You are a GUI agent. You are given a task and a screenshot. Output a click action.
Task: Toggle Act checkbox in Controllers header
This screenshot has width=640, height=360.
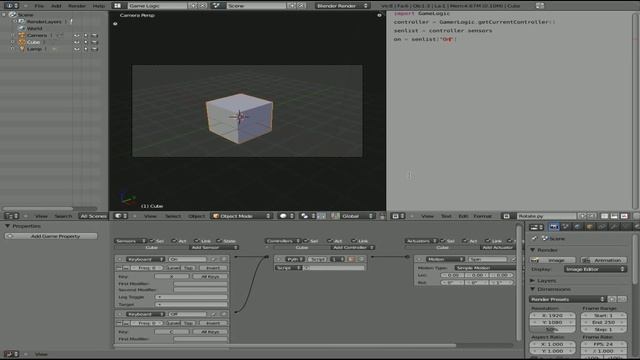pos(330,241)
